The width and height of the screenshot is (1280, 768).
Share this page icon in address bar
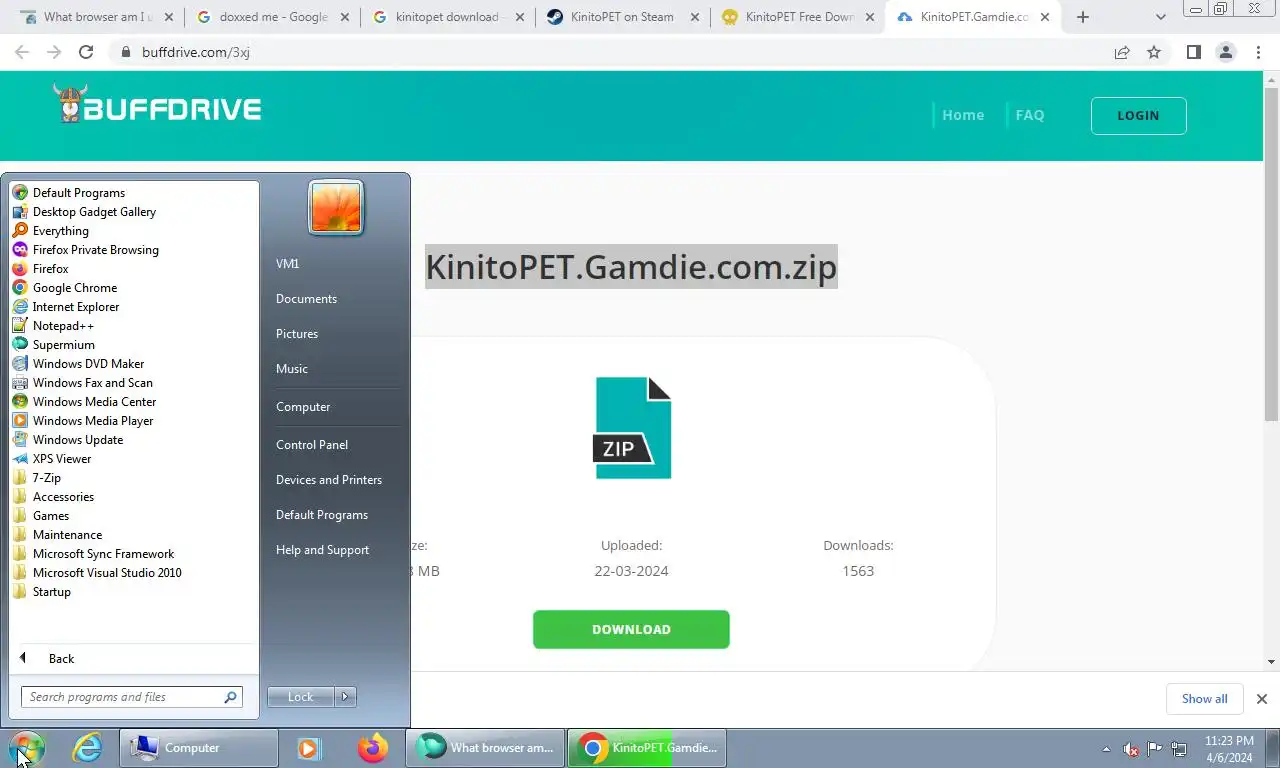[x=1122, y=52]
